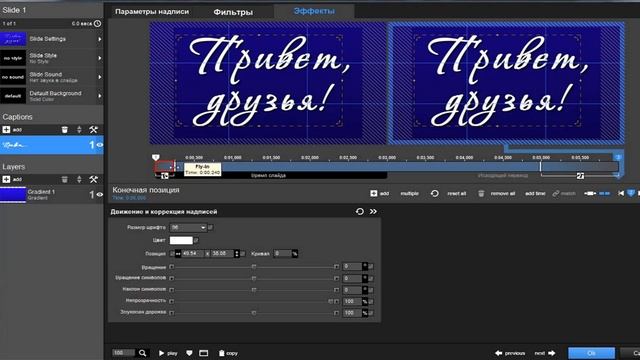Screen dimensions: 640x360
Task: Click the play button
Action: (x=168, y=353)
